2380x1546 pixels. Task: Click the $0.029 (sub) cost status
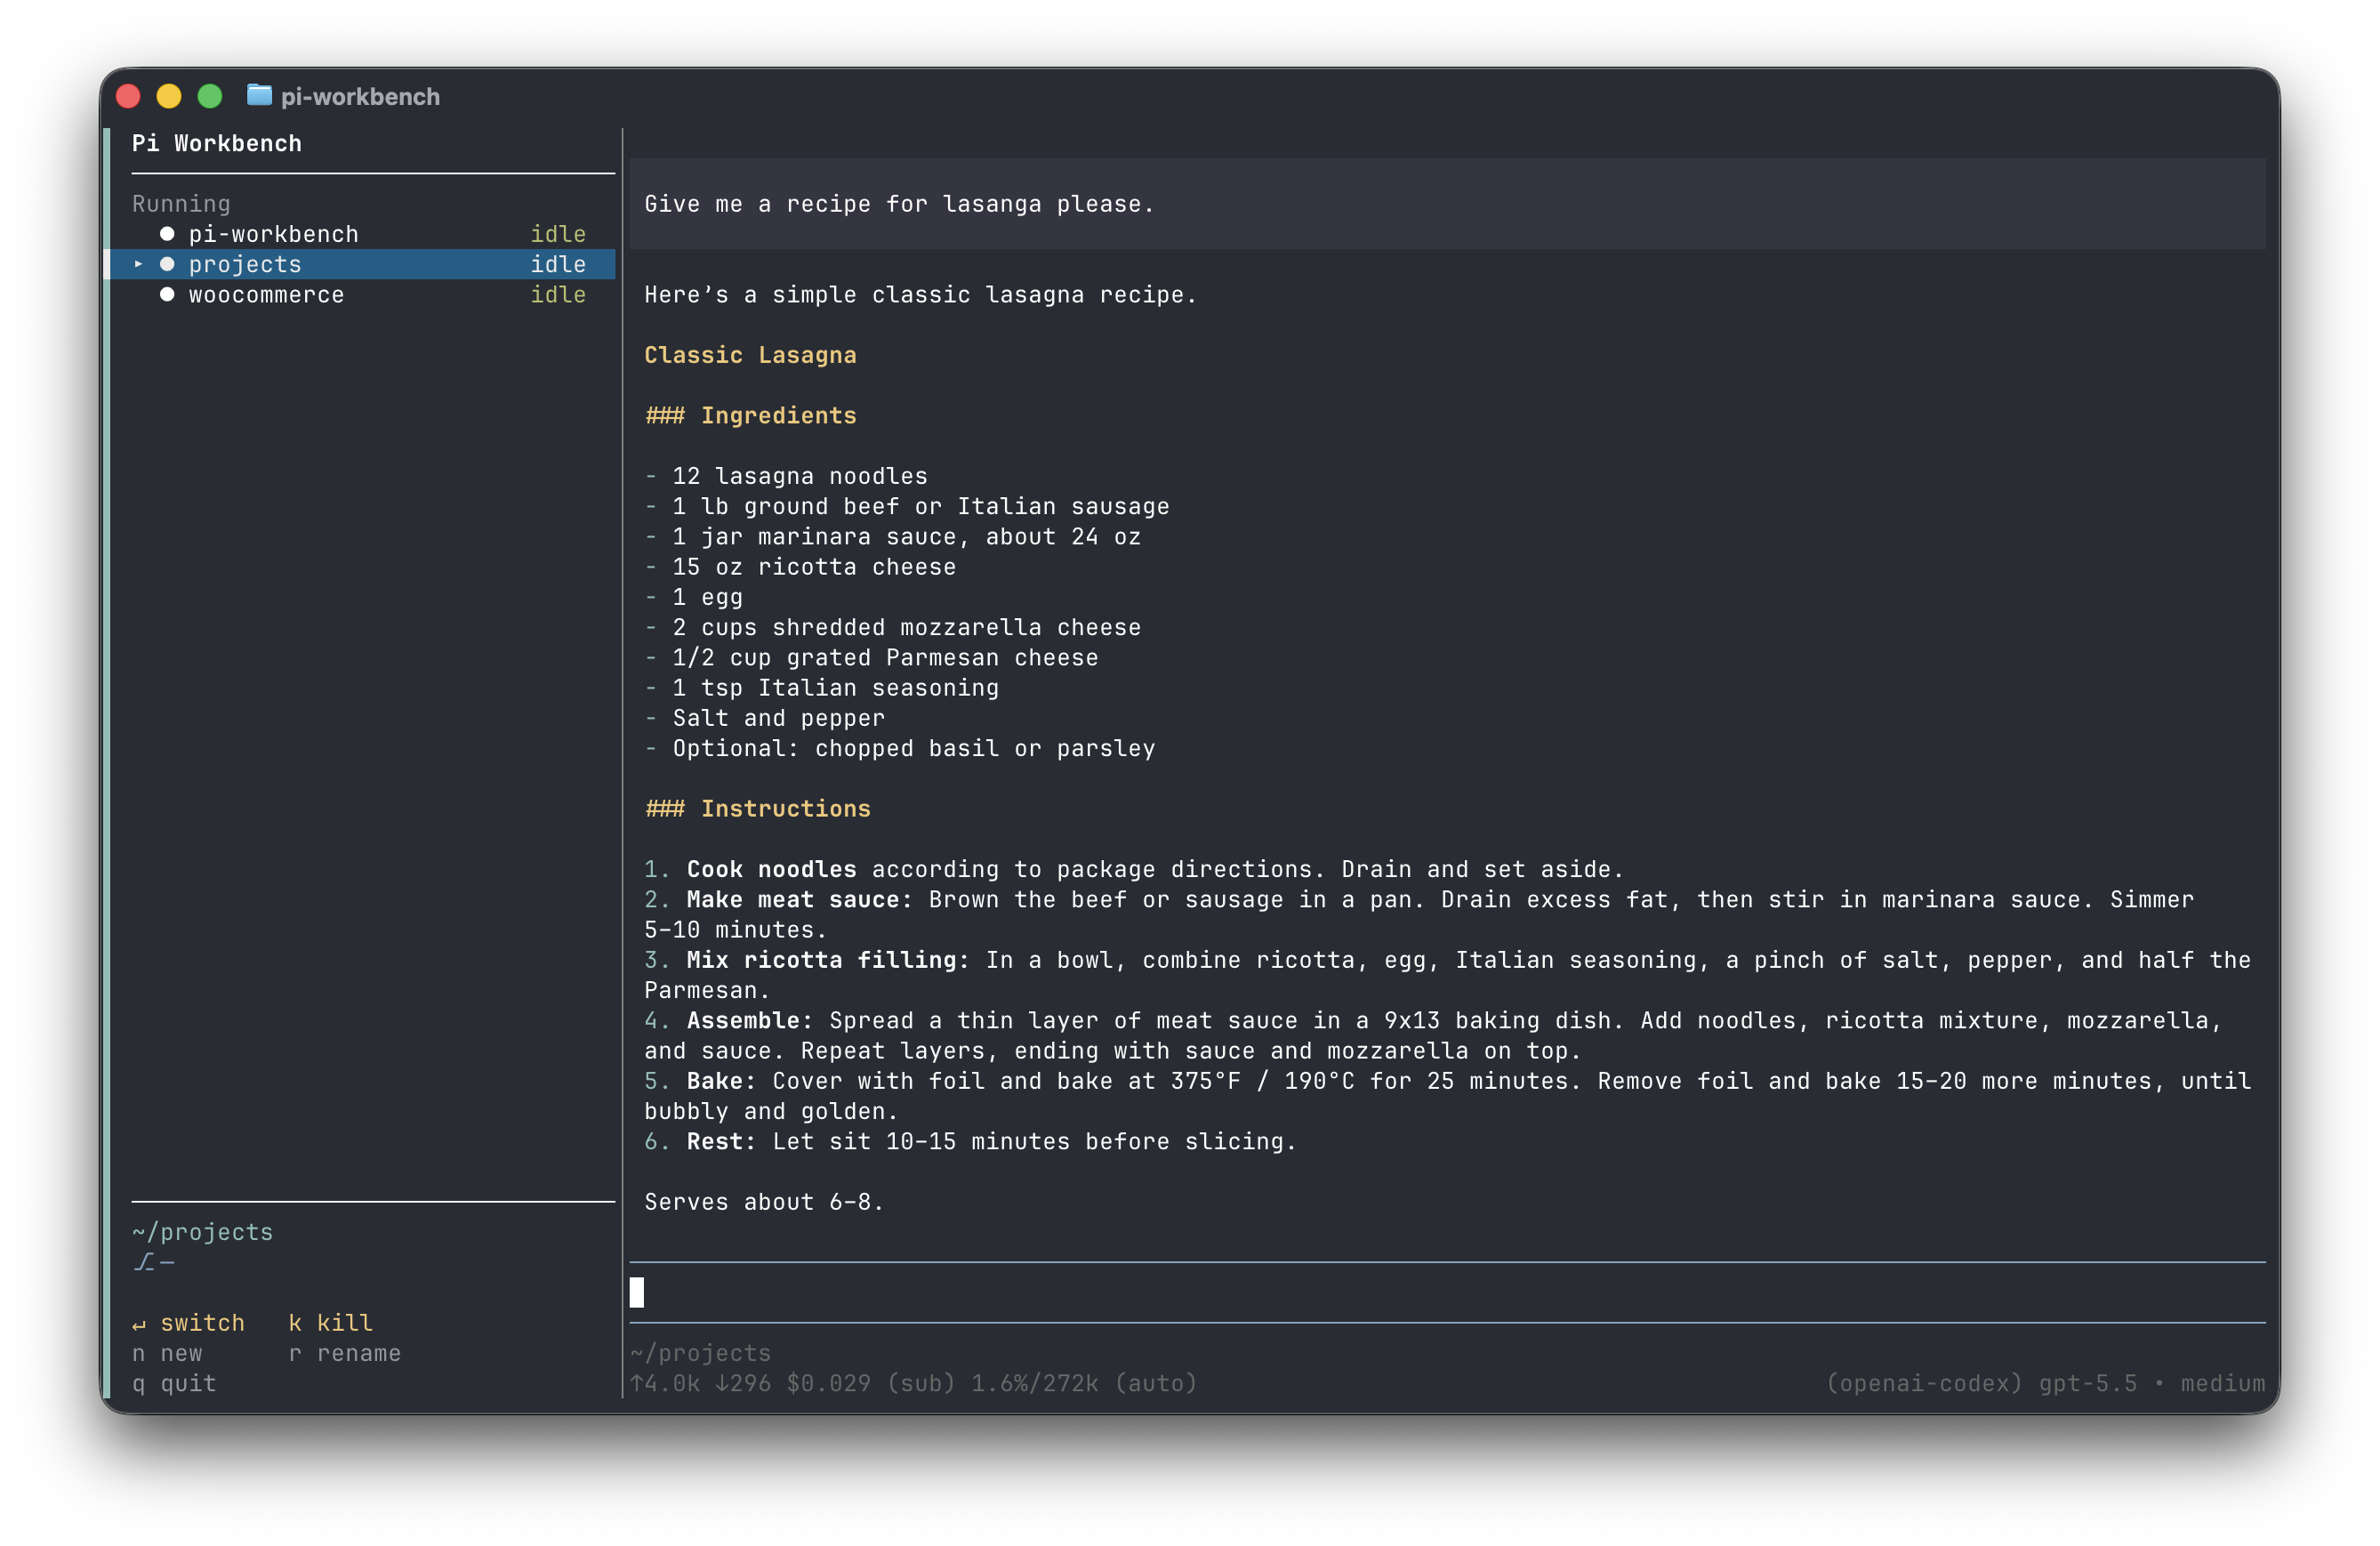tap(871, 1383)
